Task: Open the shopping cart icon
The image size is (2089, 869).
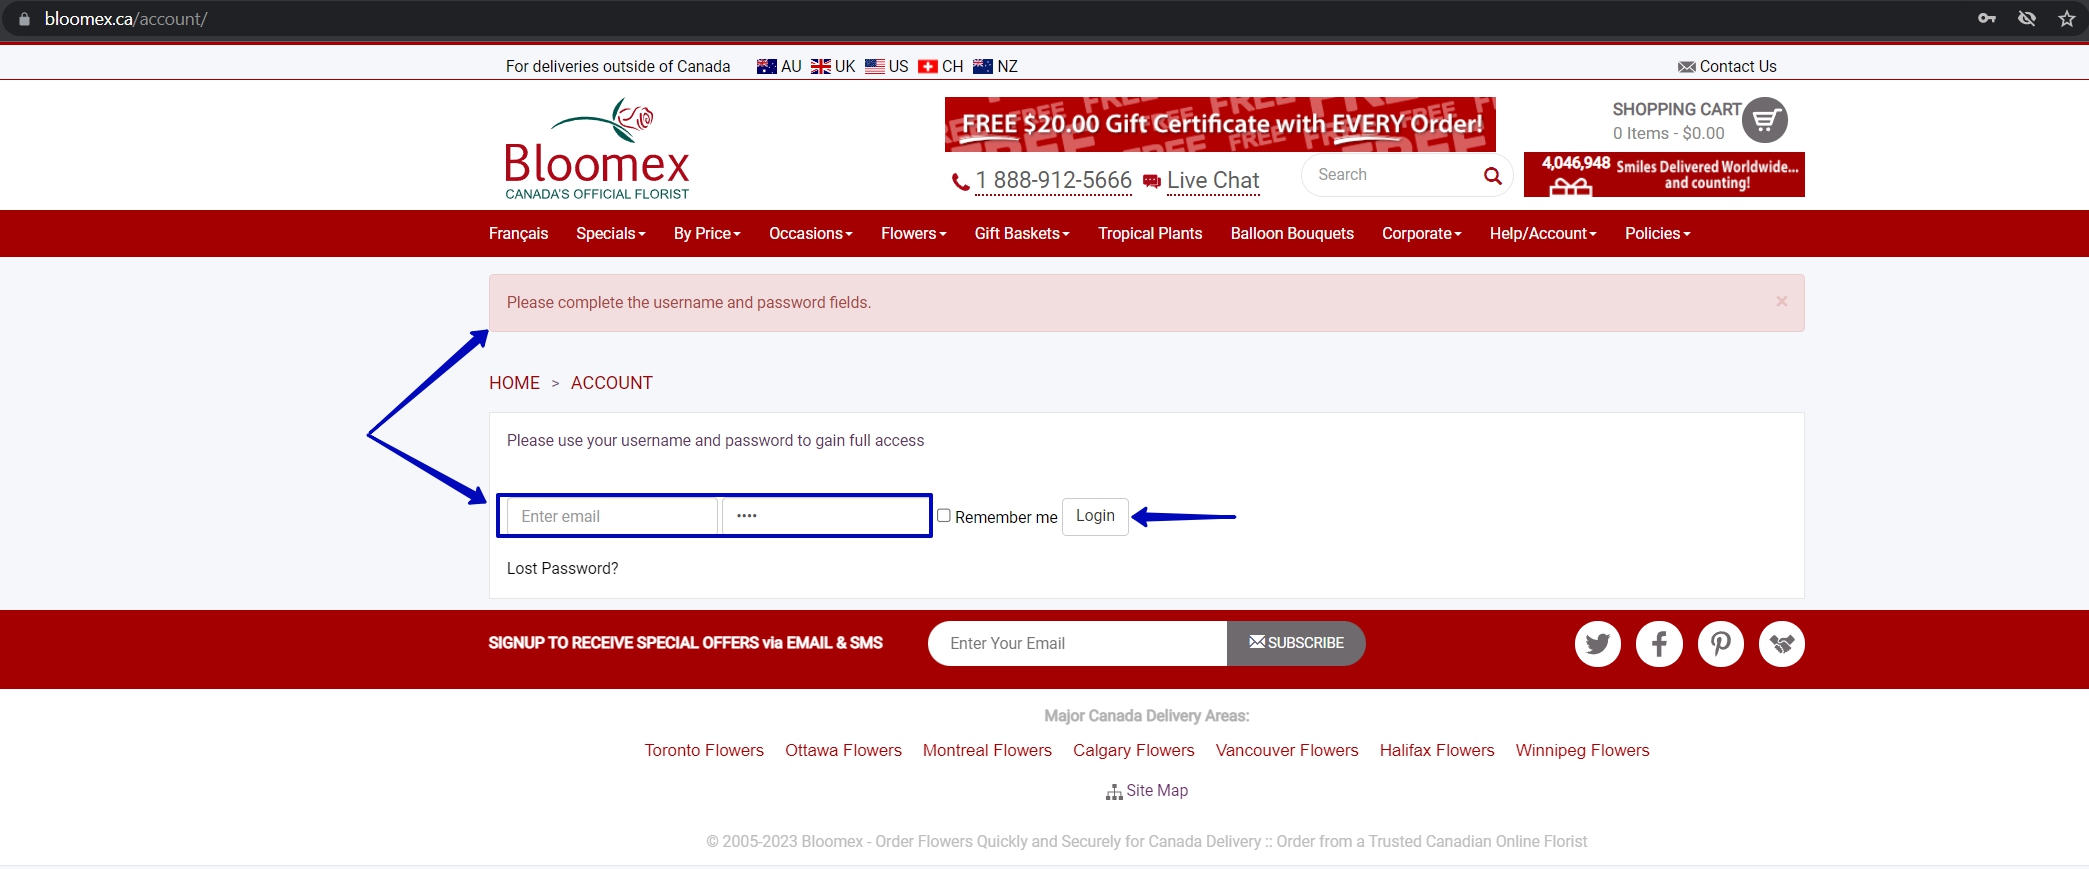Action: (x=1765, y=120)
